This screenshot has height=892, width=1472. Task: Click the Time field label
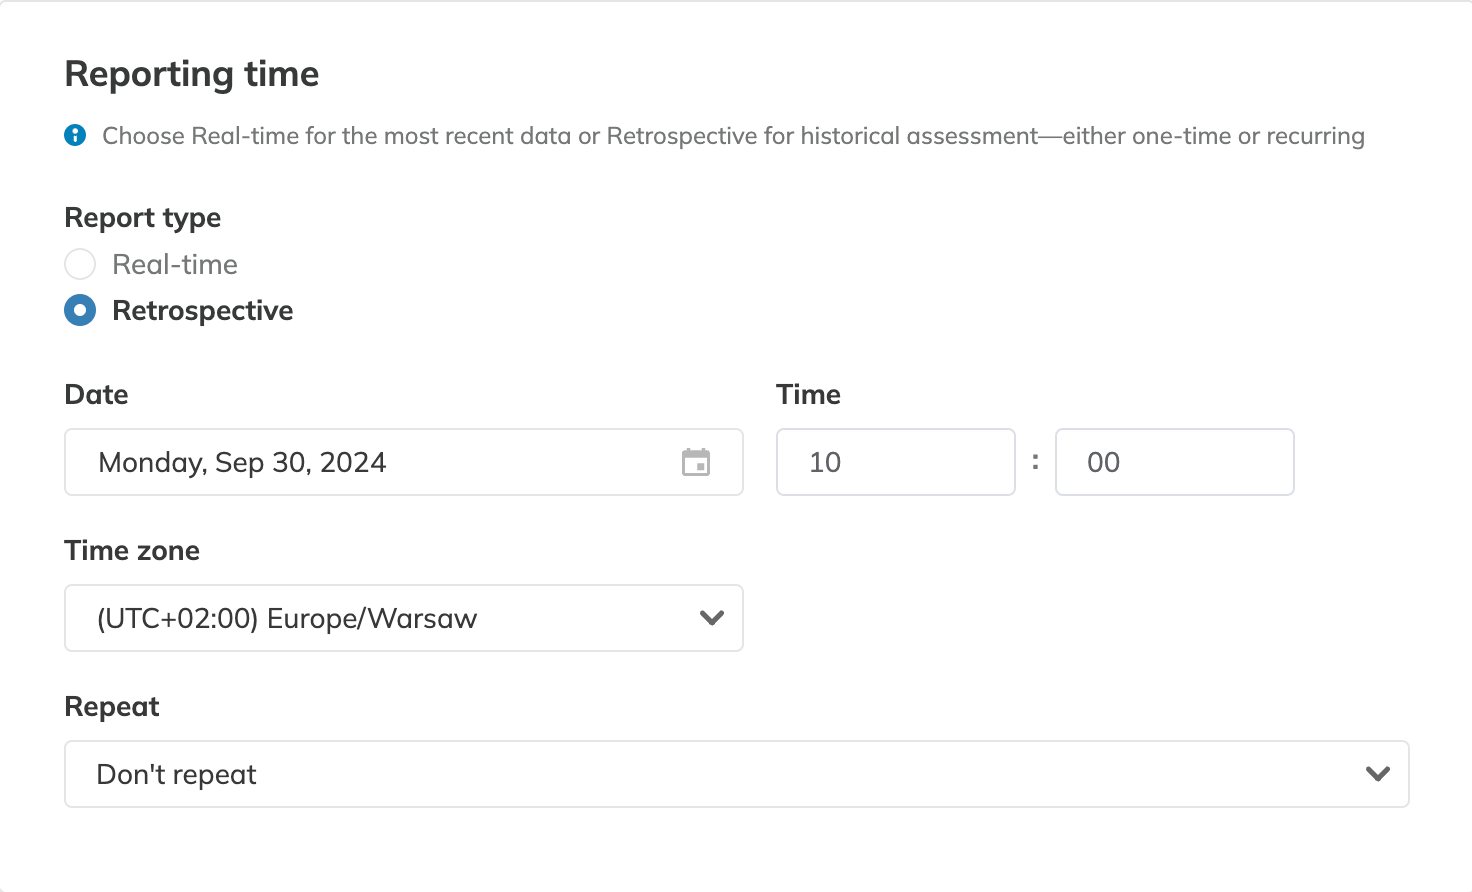(808, 394)
